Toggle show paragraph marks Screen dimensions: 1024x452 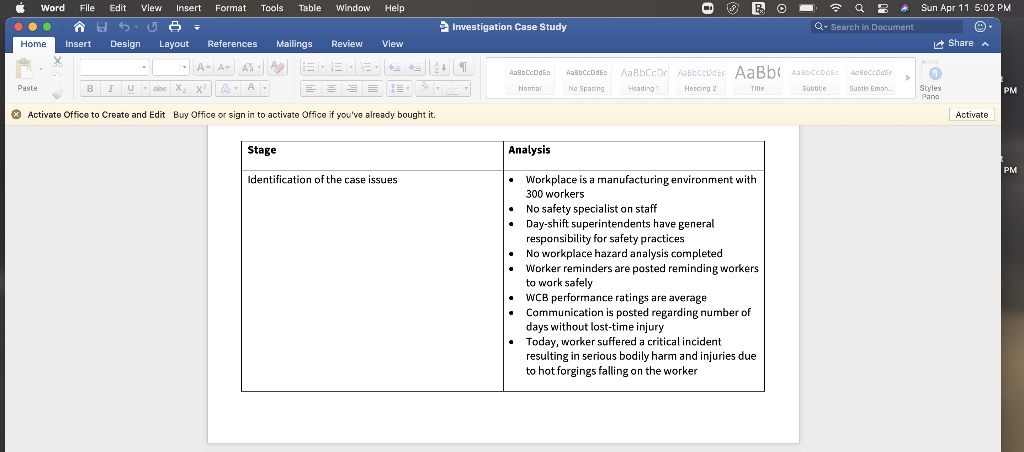(x=462, y=67)
